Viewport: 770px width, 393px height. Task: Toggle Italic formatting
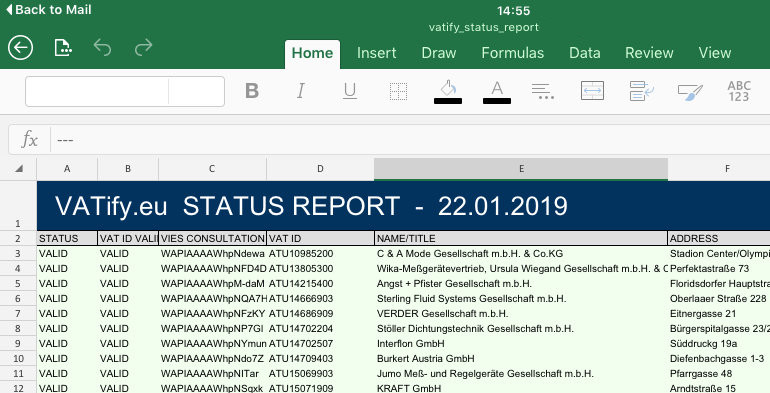coord(301,91)
